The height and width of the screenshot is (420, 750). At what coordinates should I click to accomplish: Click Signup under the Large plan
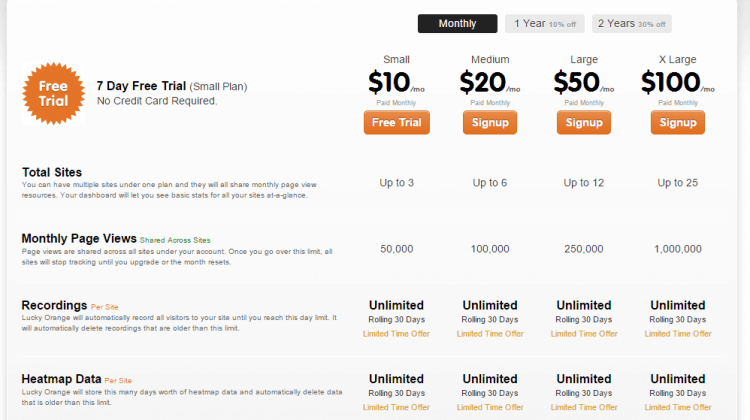pos(584,122)
